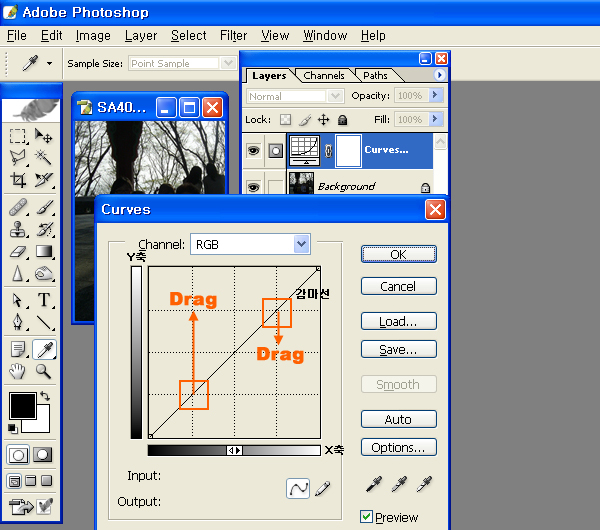600x530 pixels.
Task: Toggle Lock transparent pixels
Action: pos(285,120)
